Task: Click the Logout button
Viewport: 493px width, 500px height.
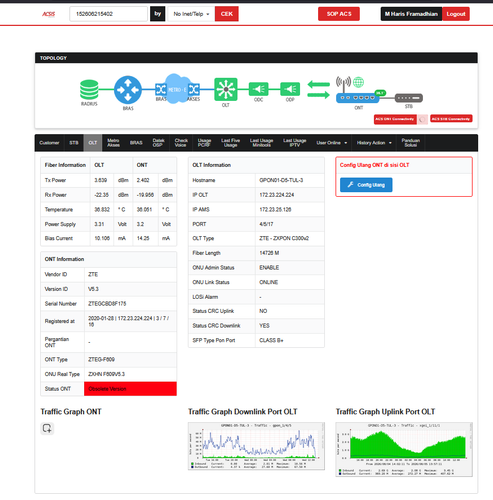Action: tap(456, 14)
